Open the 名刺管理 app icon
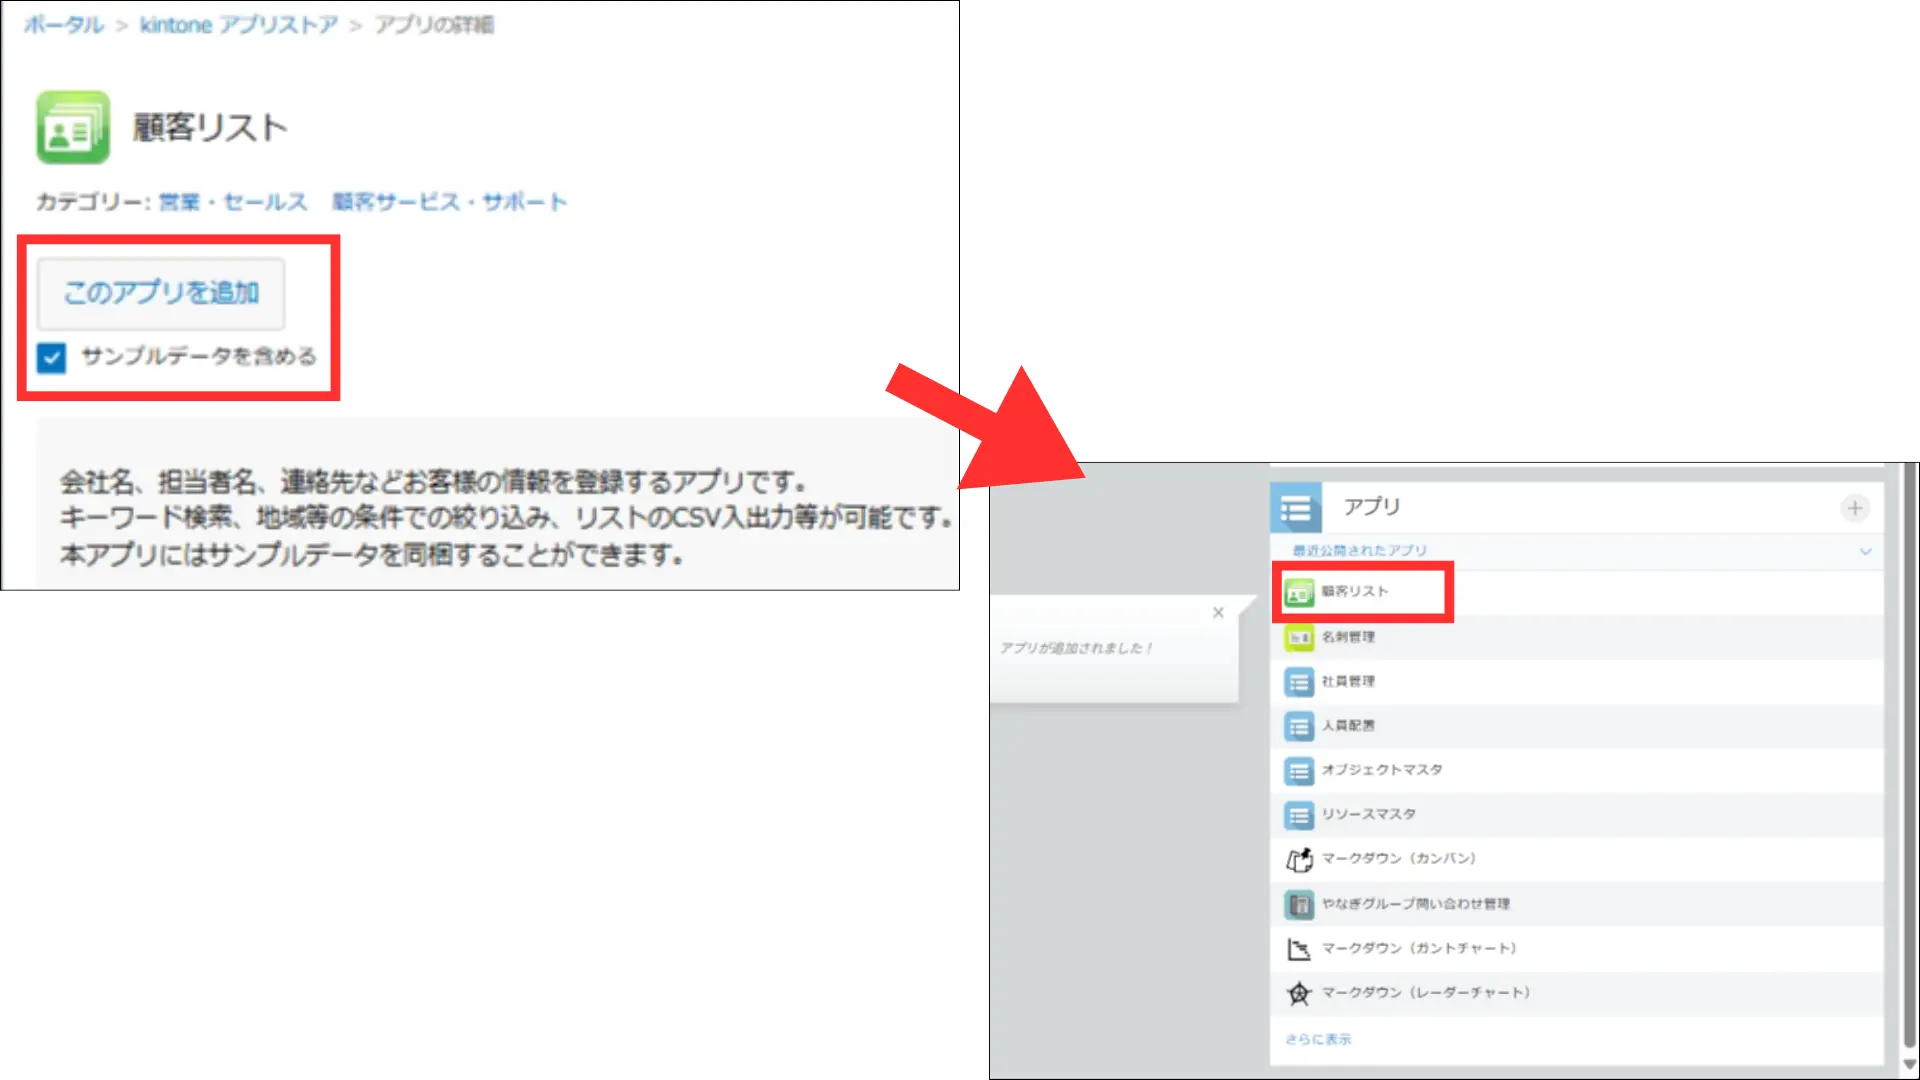 (x=1299, y=637)
